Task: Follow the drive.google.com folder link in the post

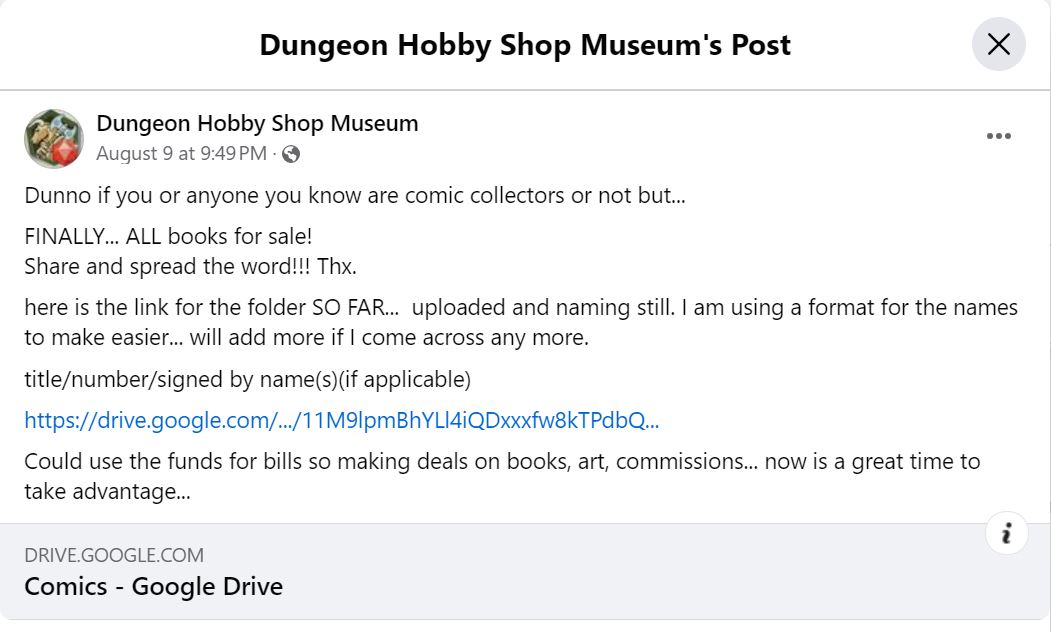Action: click(x=341, y=421)
